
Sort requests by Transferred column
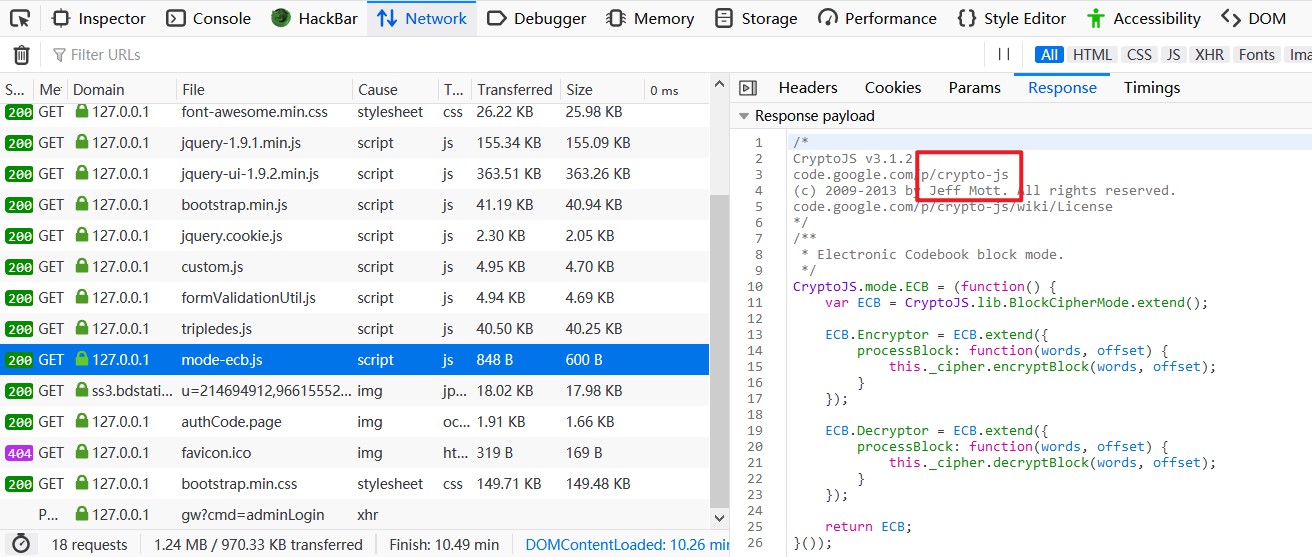[514, 90]
